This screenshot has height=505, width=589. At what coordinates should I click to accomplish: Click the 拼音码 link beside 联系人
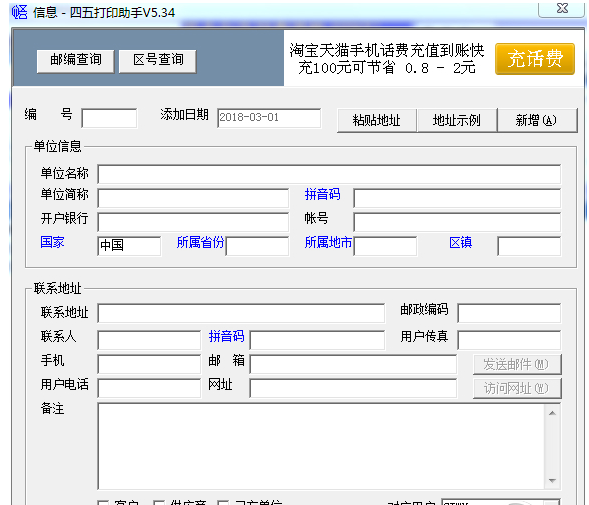click(x=227, y=336)
